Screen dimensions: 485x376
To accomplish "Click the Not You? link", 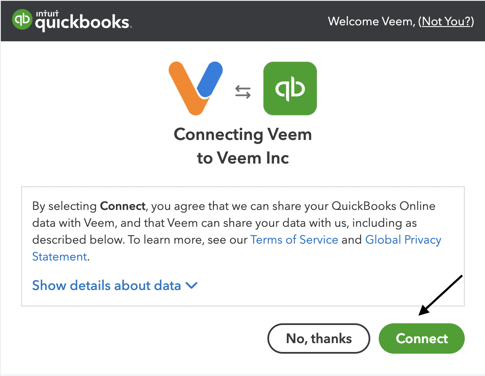I will tap(446, 21).
